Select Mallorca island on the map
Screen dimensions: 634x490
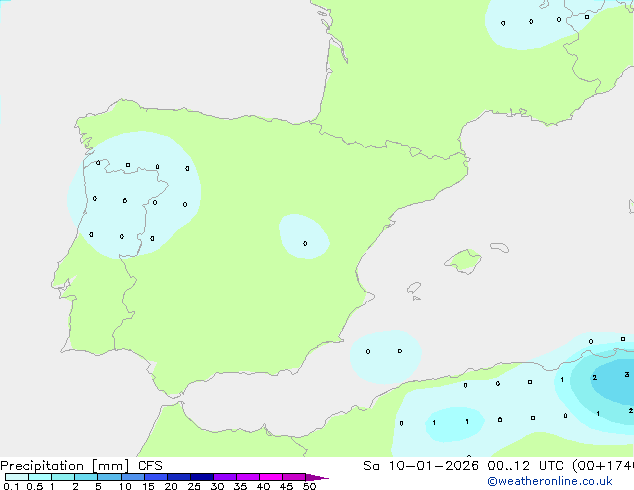463,261
